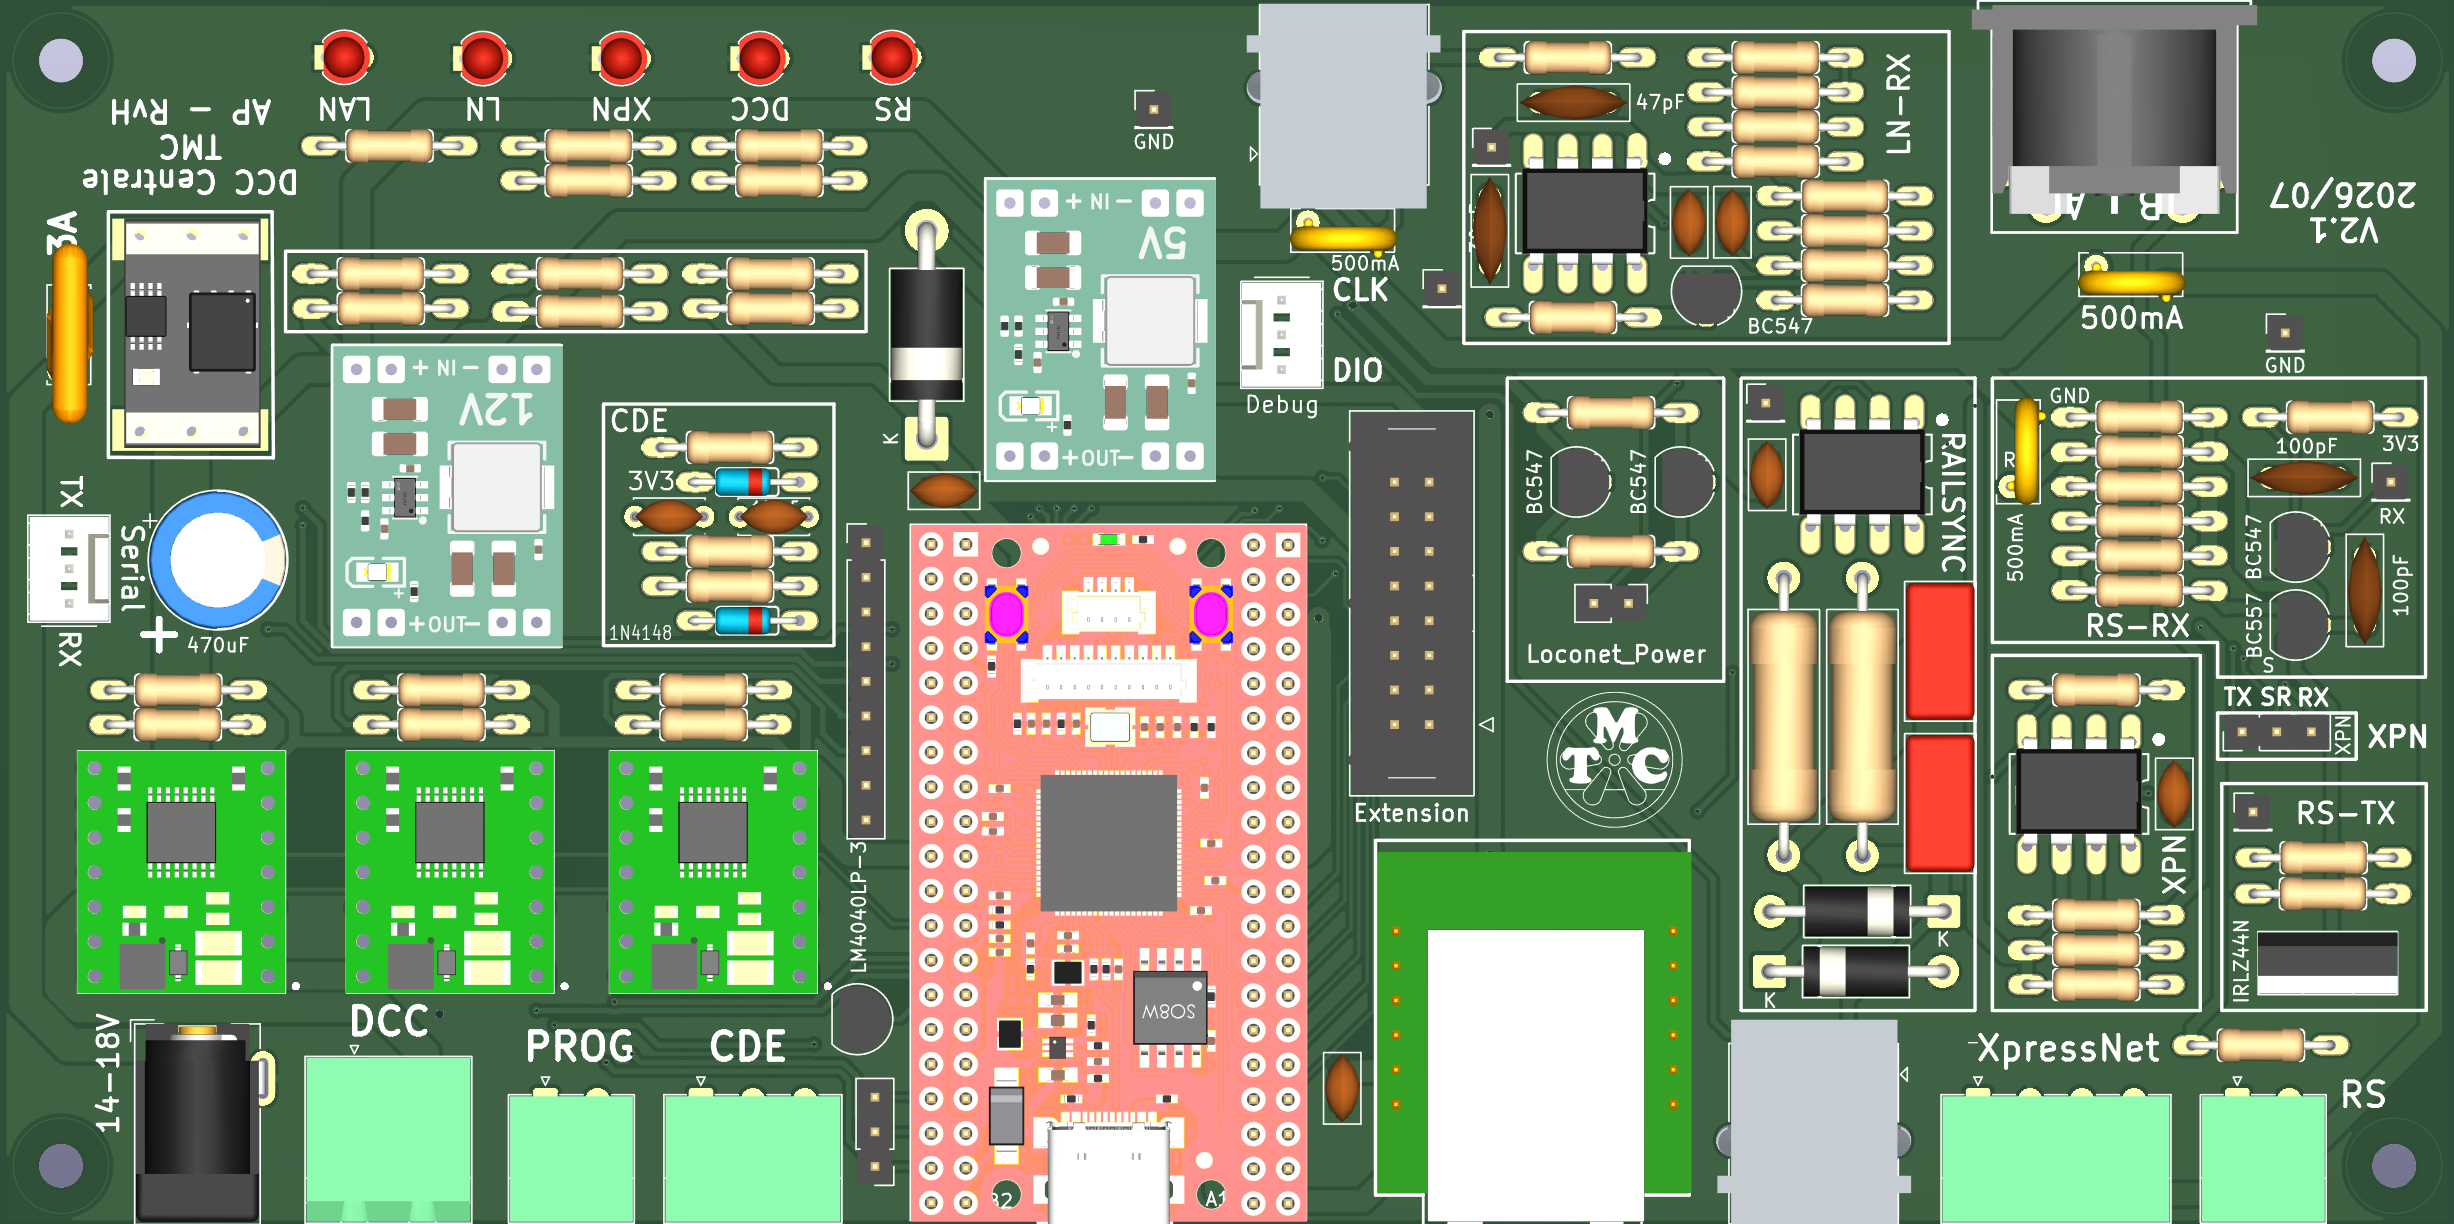Click the 8-pin IC in the XPN block

(2079, 792)
